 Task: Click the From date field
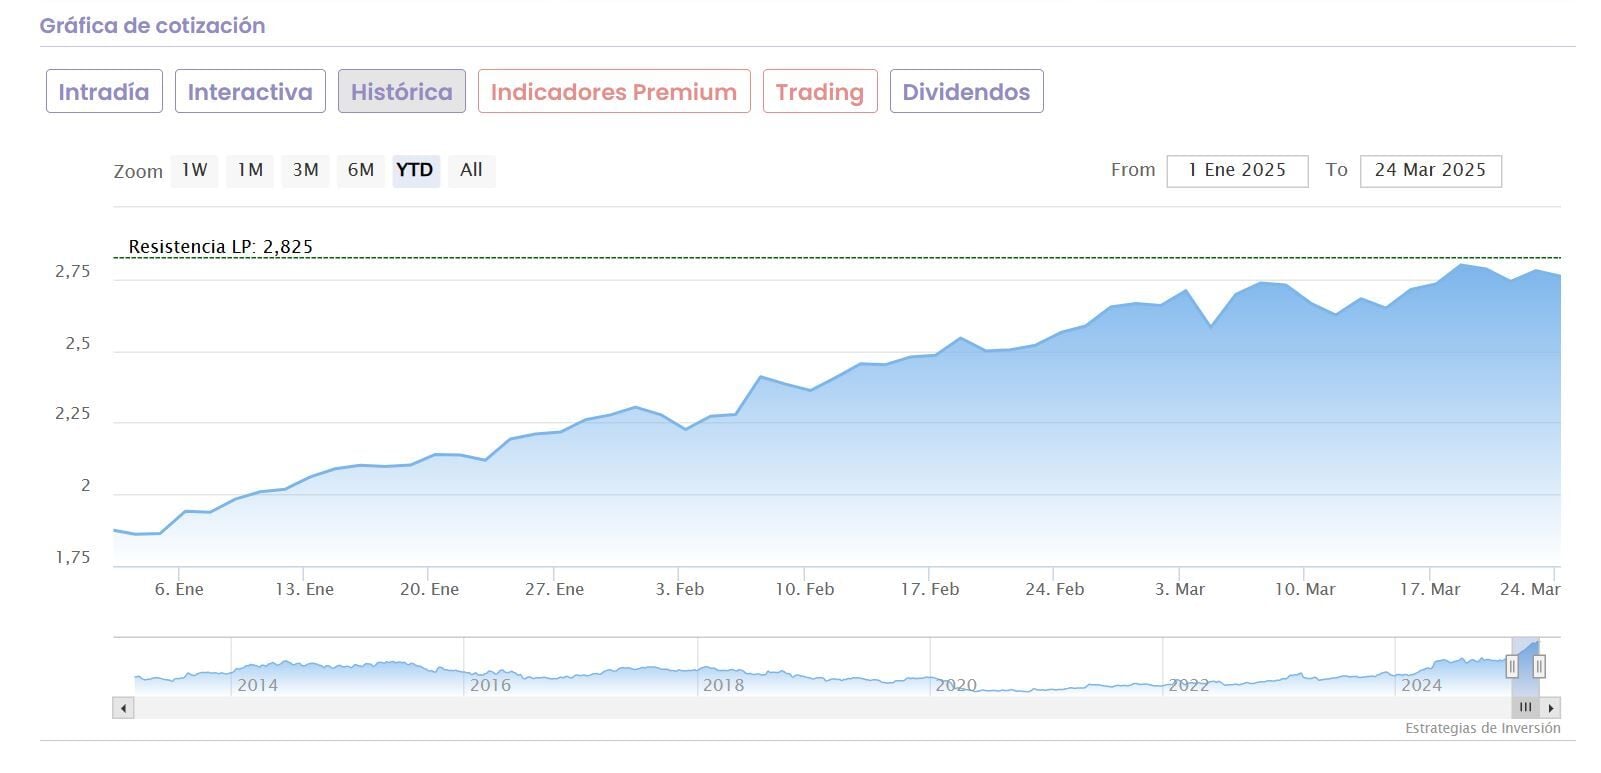[x=1237, y=171]
